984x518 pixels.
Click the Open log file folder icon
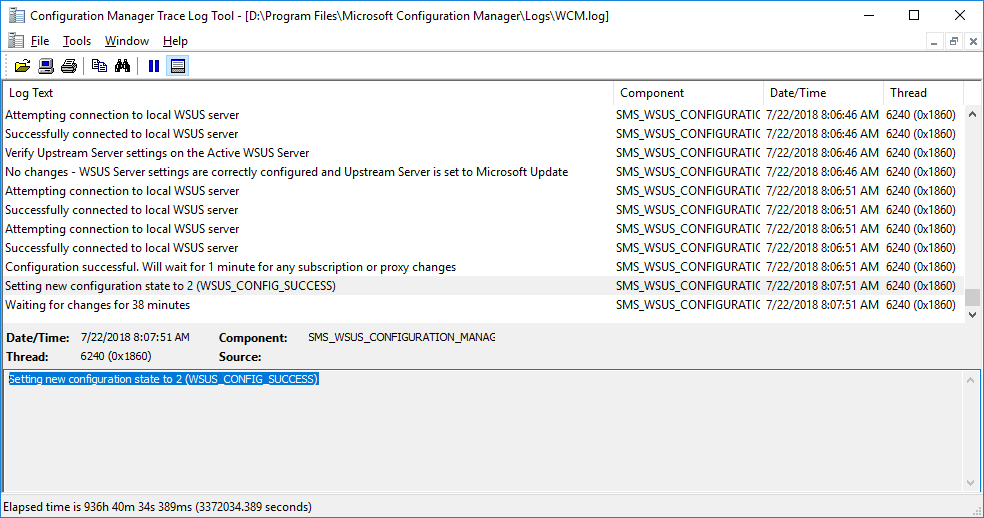23,66
